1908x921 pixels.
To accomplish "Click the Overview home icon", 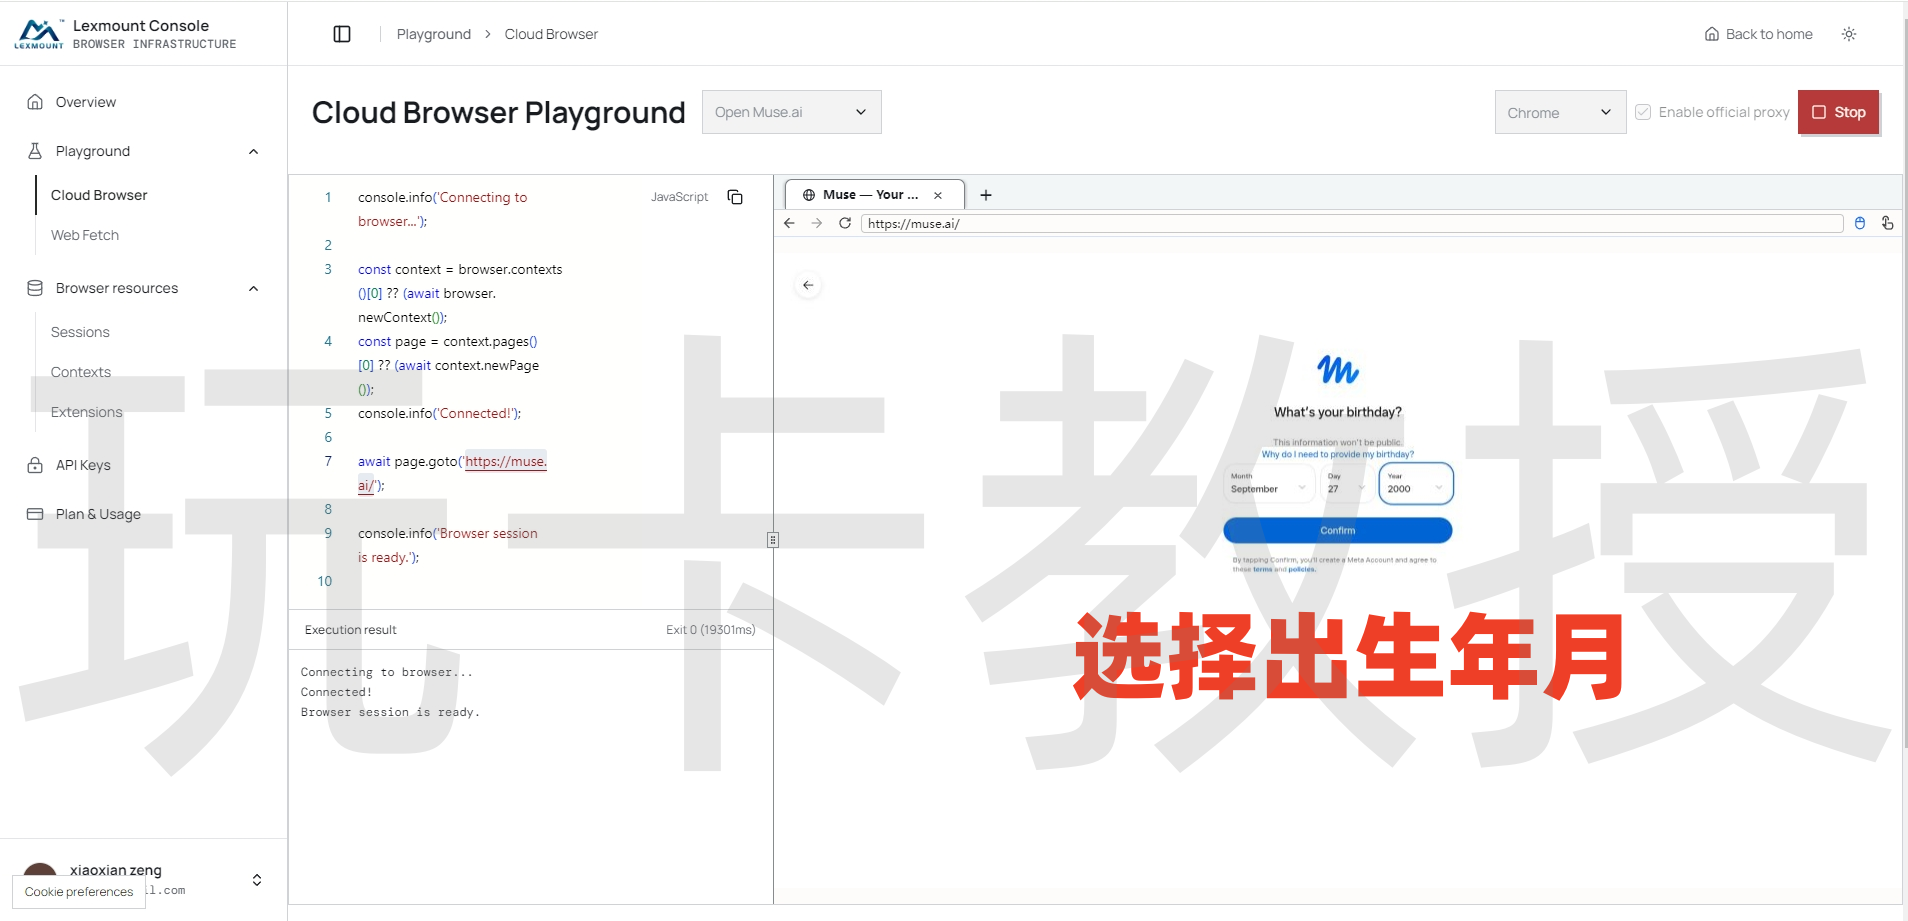I will click(x=35, y=102).
